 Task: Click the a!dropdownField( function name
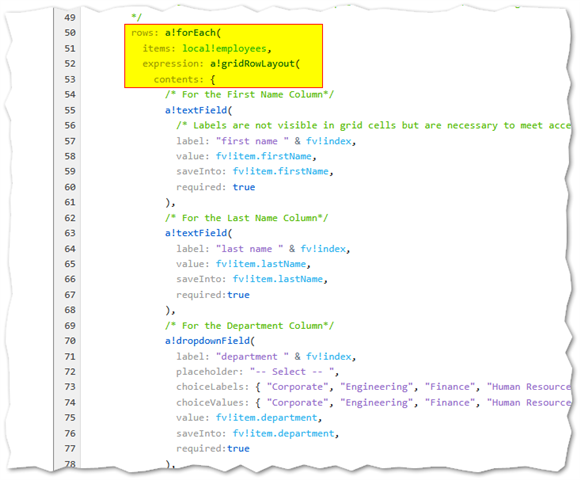tap(210, 341)
